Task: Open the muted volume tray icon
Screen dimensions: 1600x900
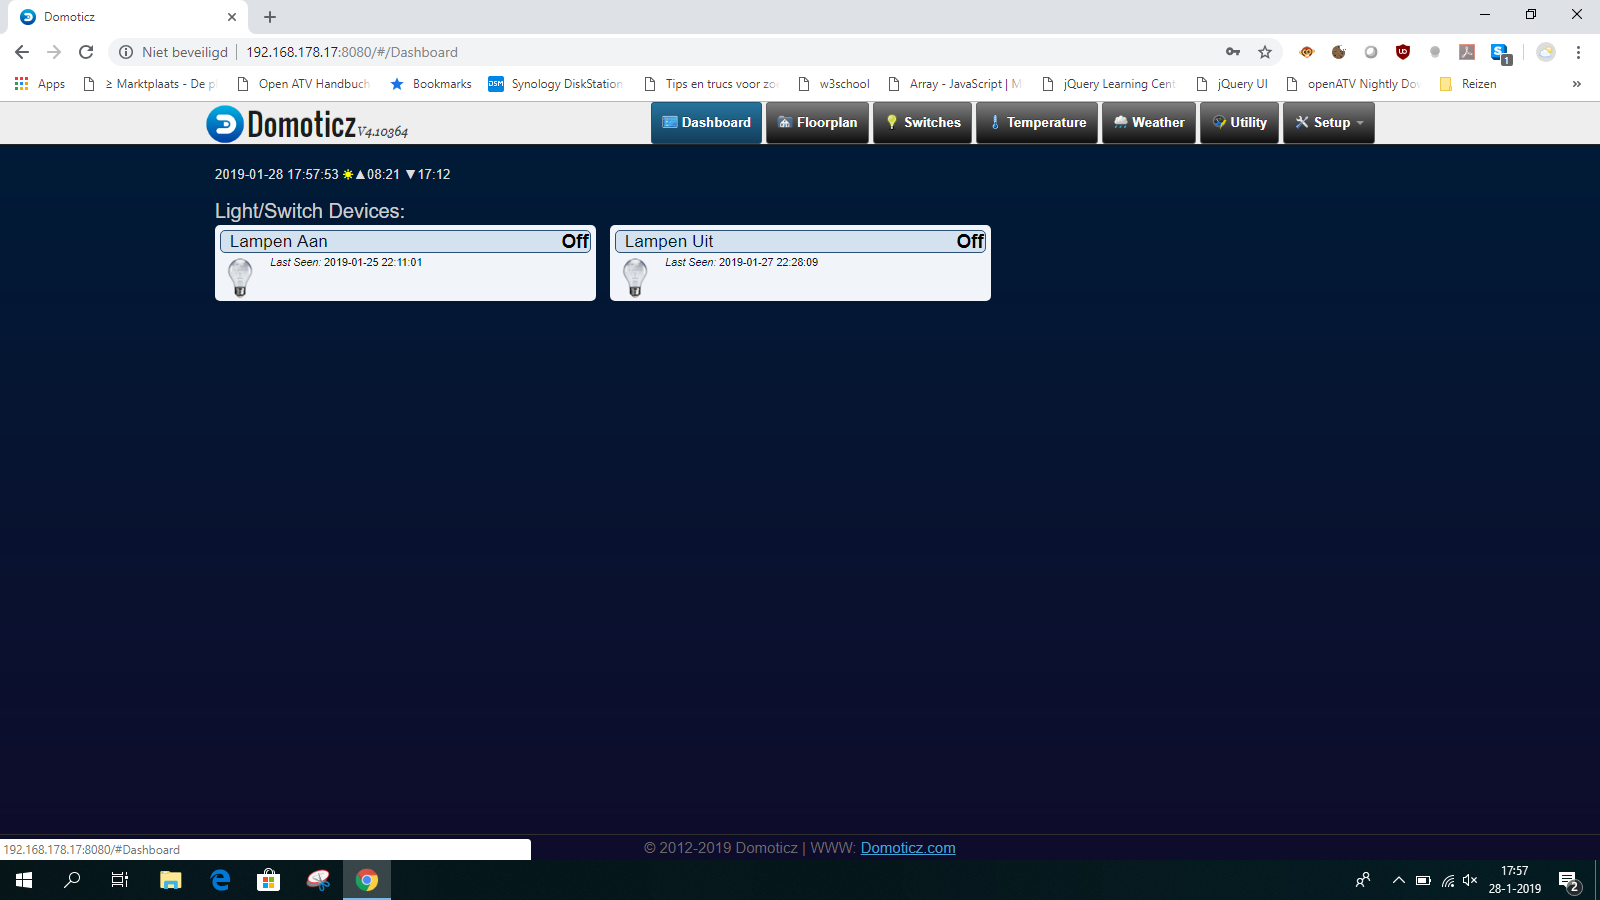Action: 1470,880
